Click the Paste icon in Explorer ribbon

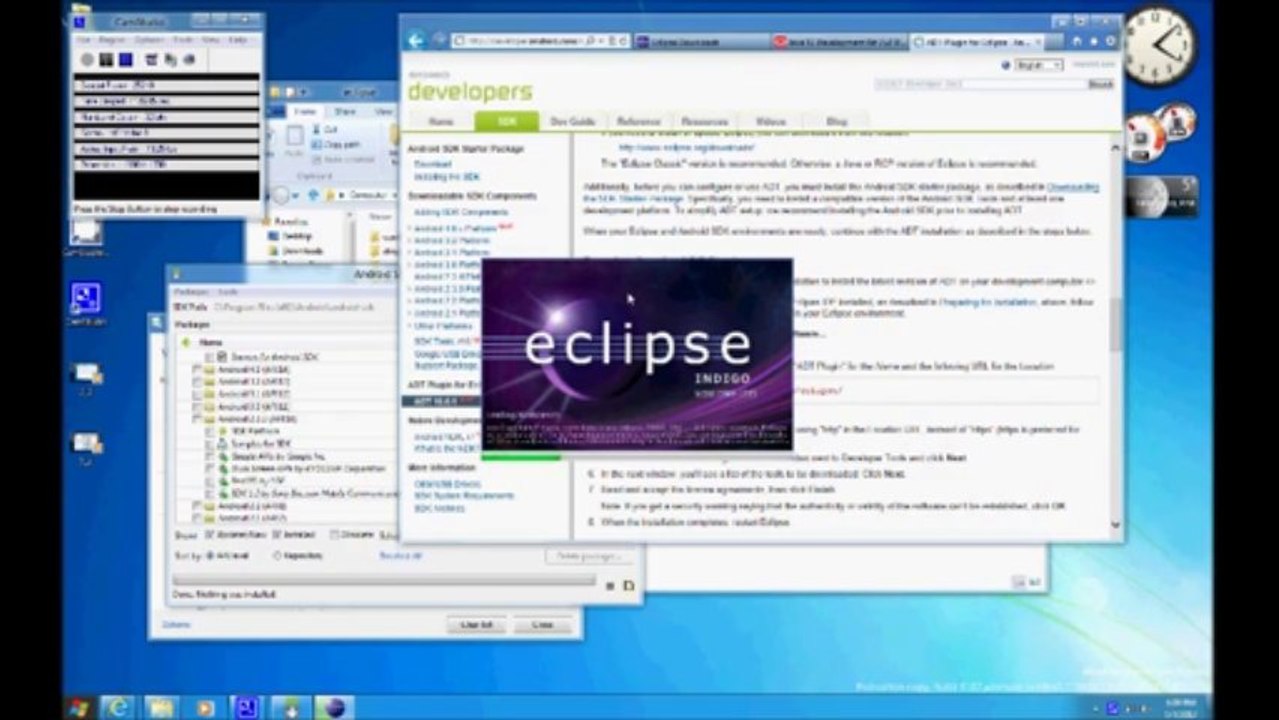coord(294,138)
